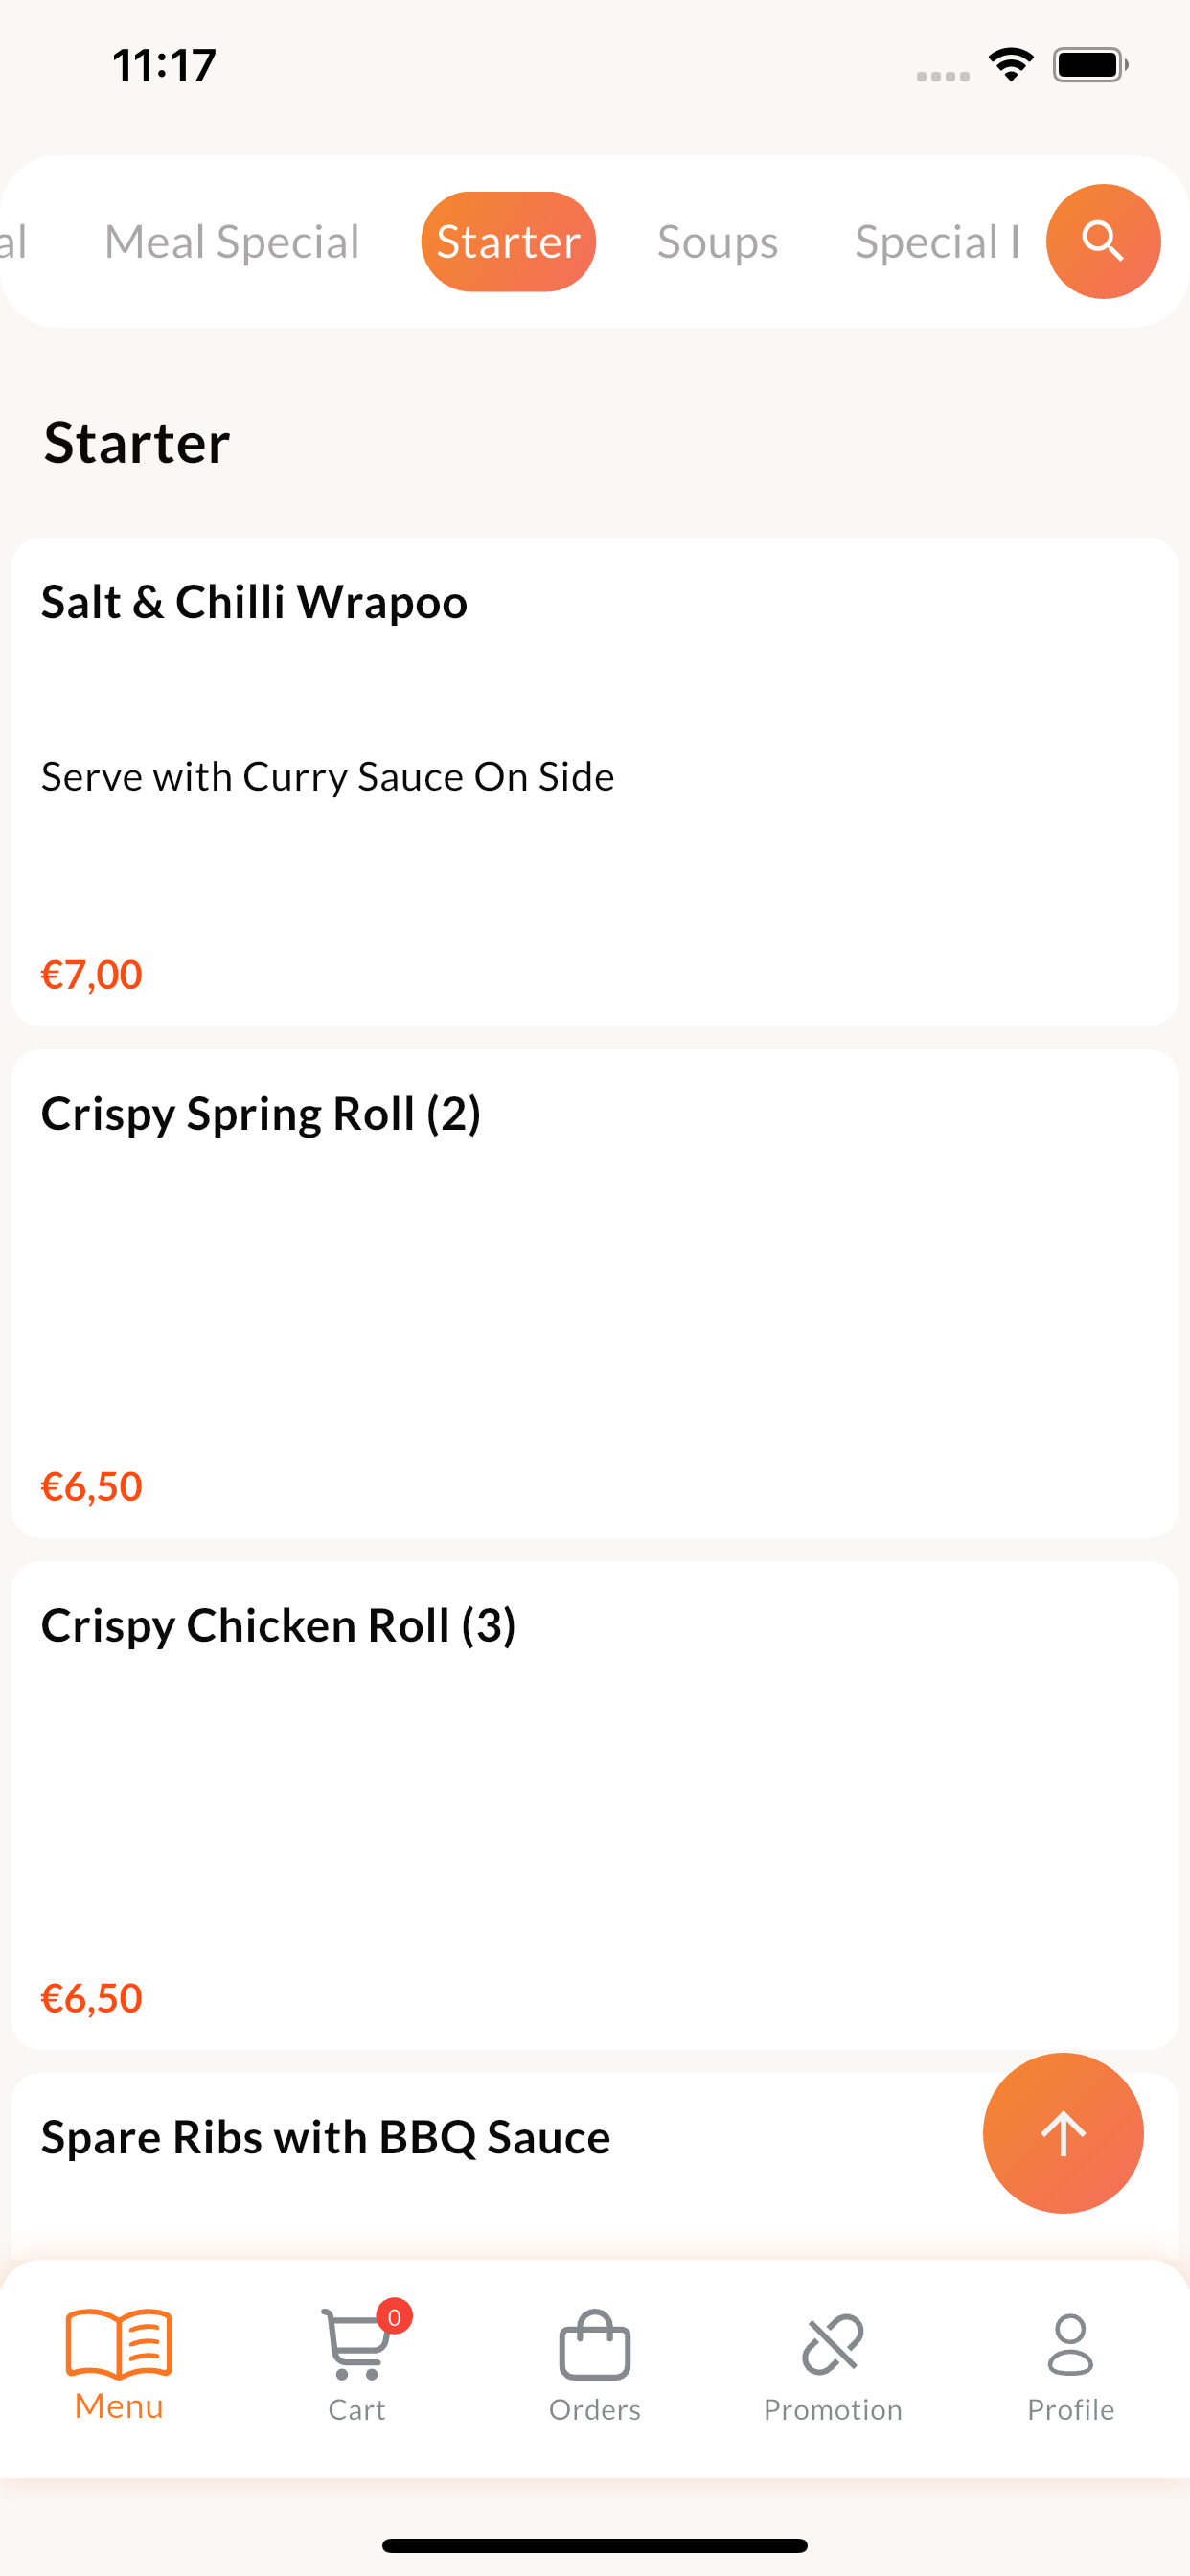Switch to the Meal Special category
This screenshot has width=1190, height=2576.
tap(232, 241)
